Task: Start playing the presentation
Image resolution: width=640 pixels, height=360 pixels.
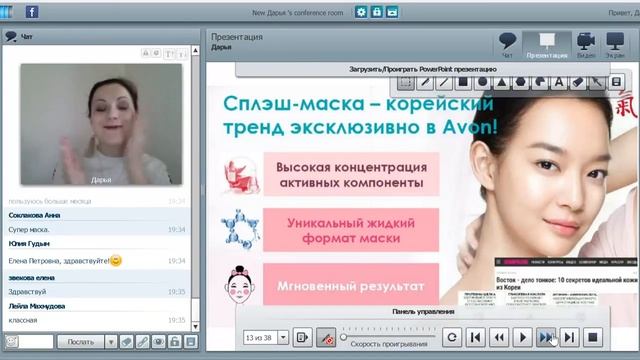Action: tap(522, 338)
